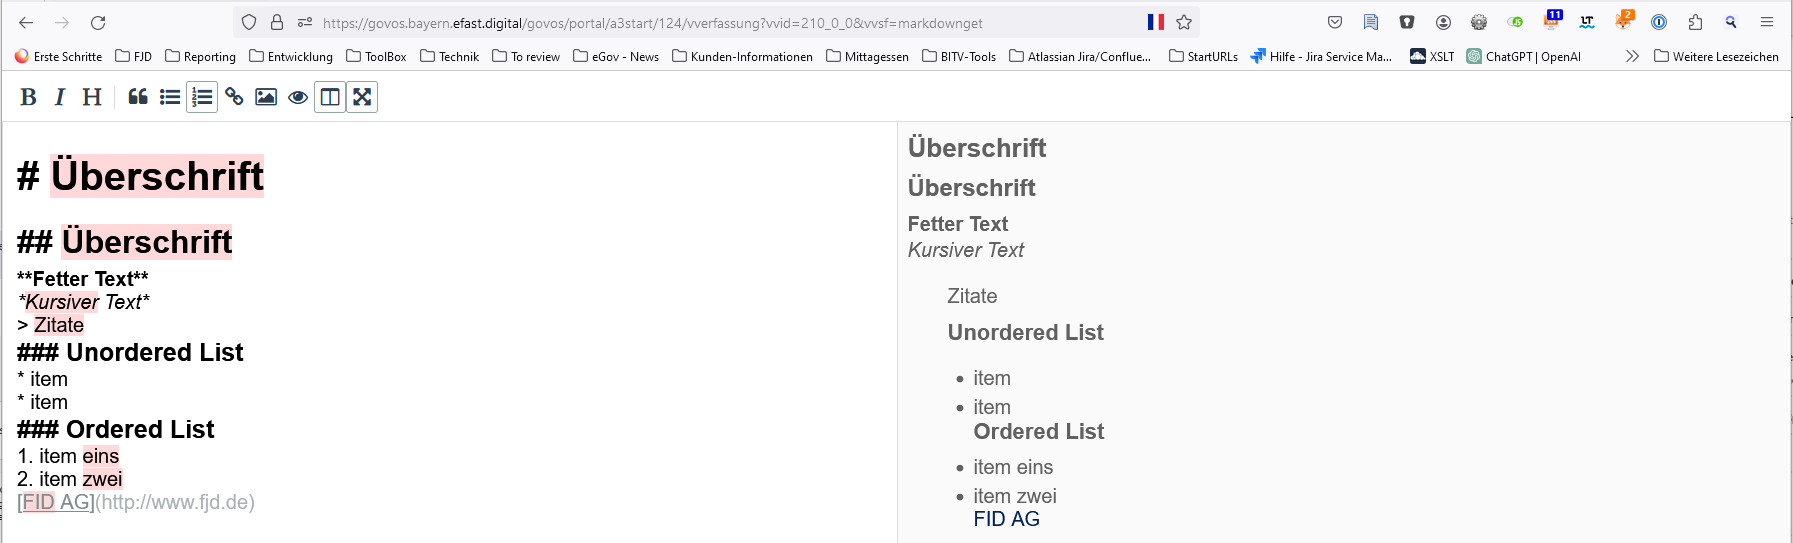Insert a hyperlink via link icon
This screenshot has height=543, width=1793.
coord(234,97)
